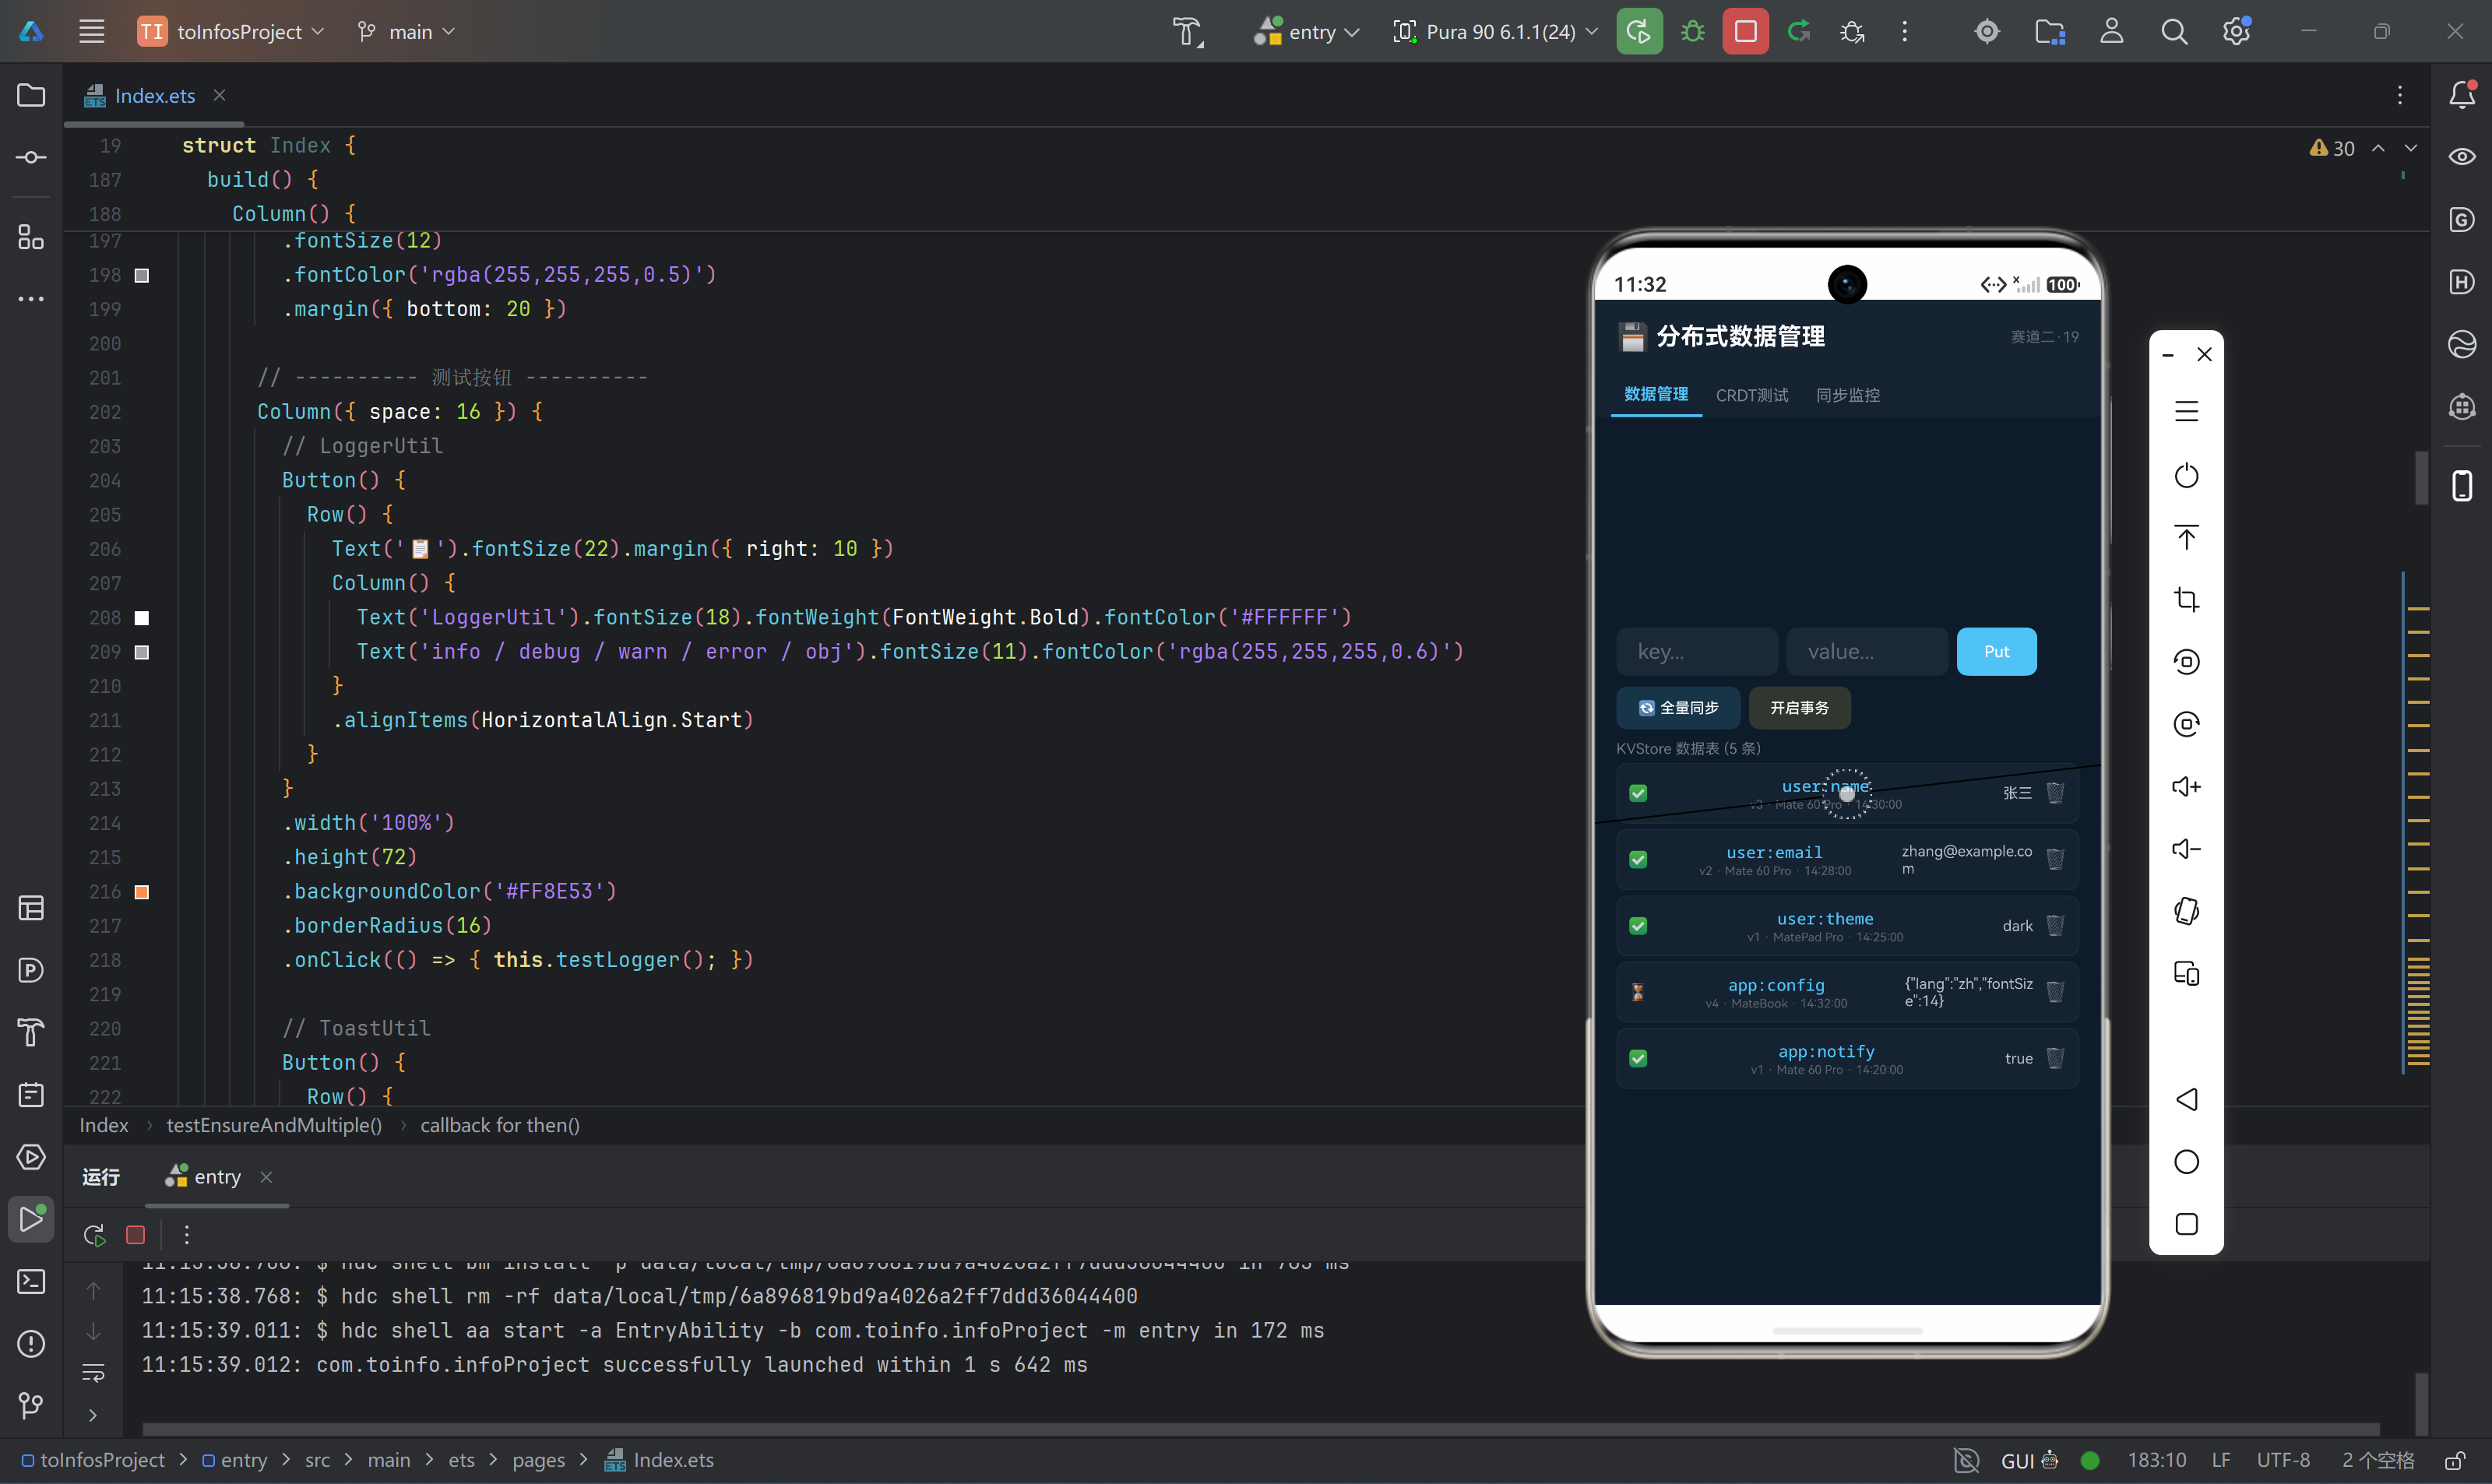Click the Put button in the emulator
This screenshot has height=1484, width=2492.
click(x=1996, y=651)
